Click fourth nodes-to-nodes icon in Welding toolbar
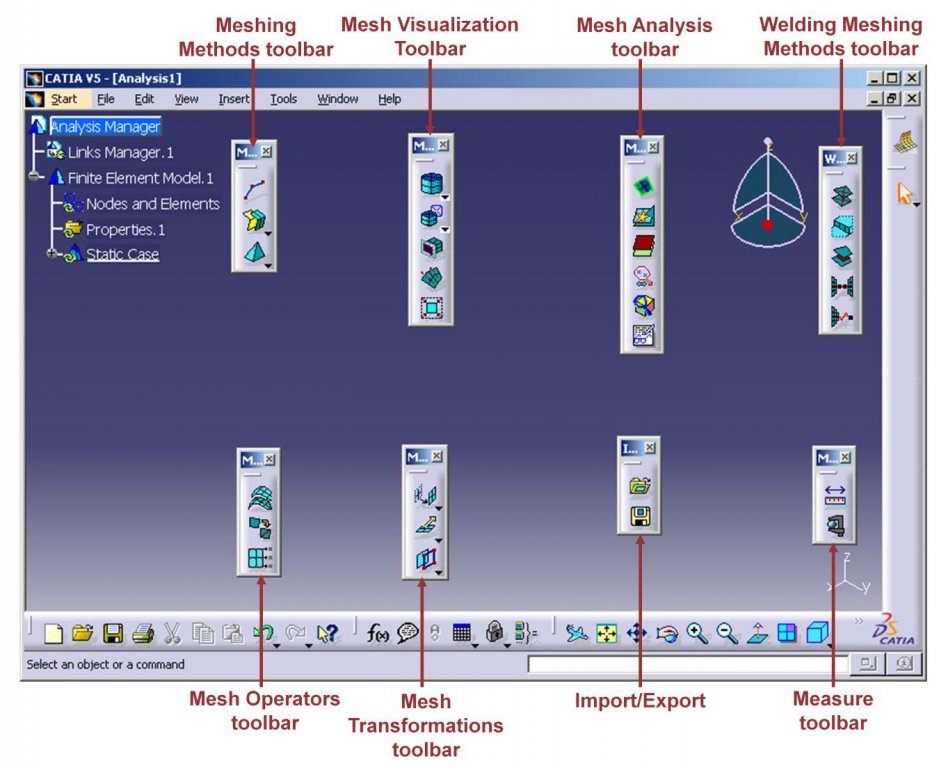Screen dimensions: 948x768 pos(841,286)
